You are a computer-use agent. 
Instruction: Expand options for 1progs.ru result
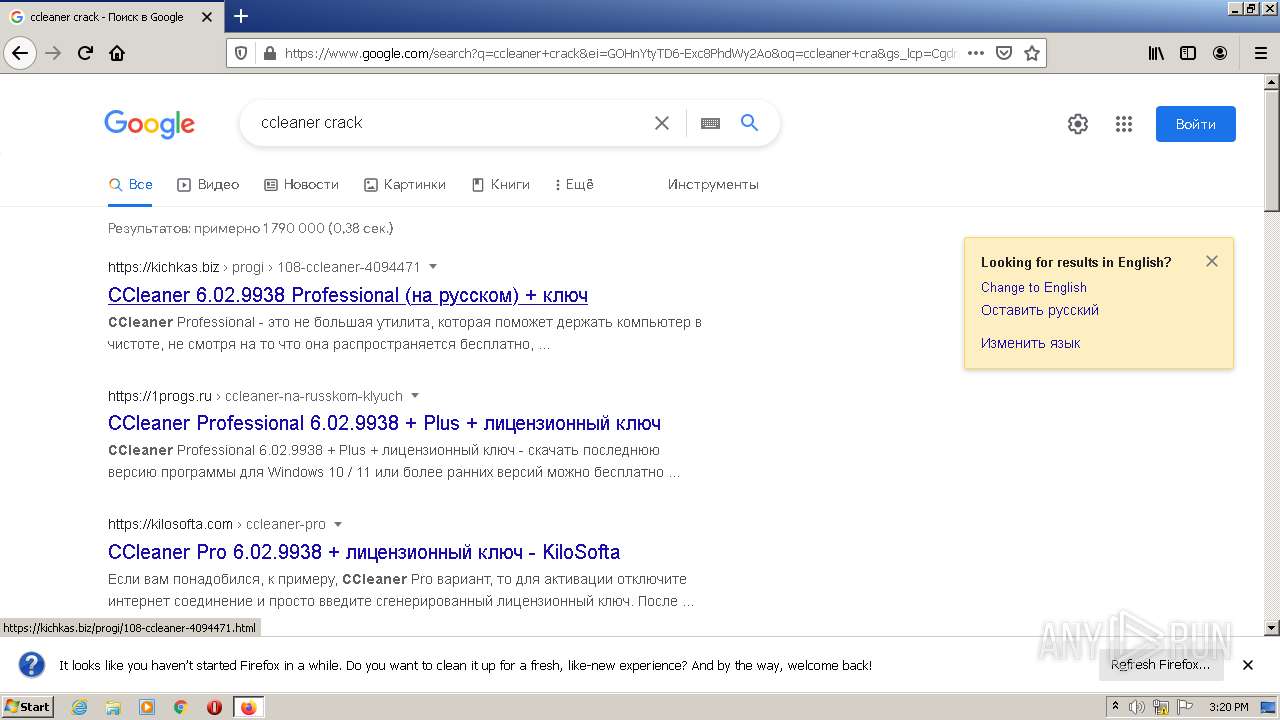point(415,396)
